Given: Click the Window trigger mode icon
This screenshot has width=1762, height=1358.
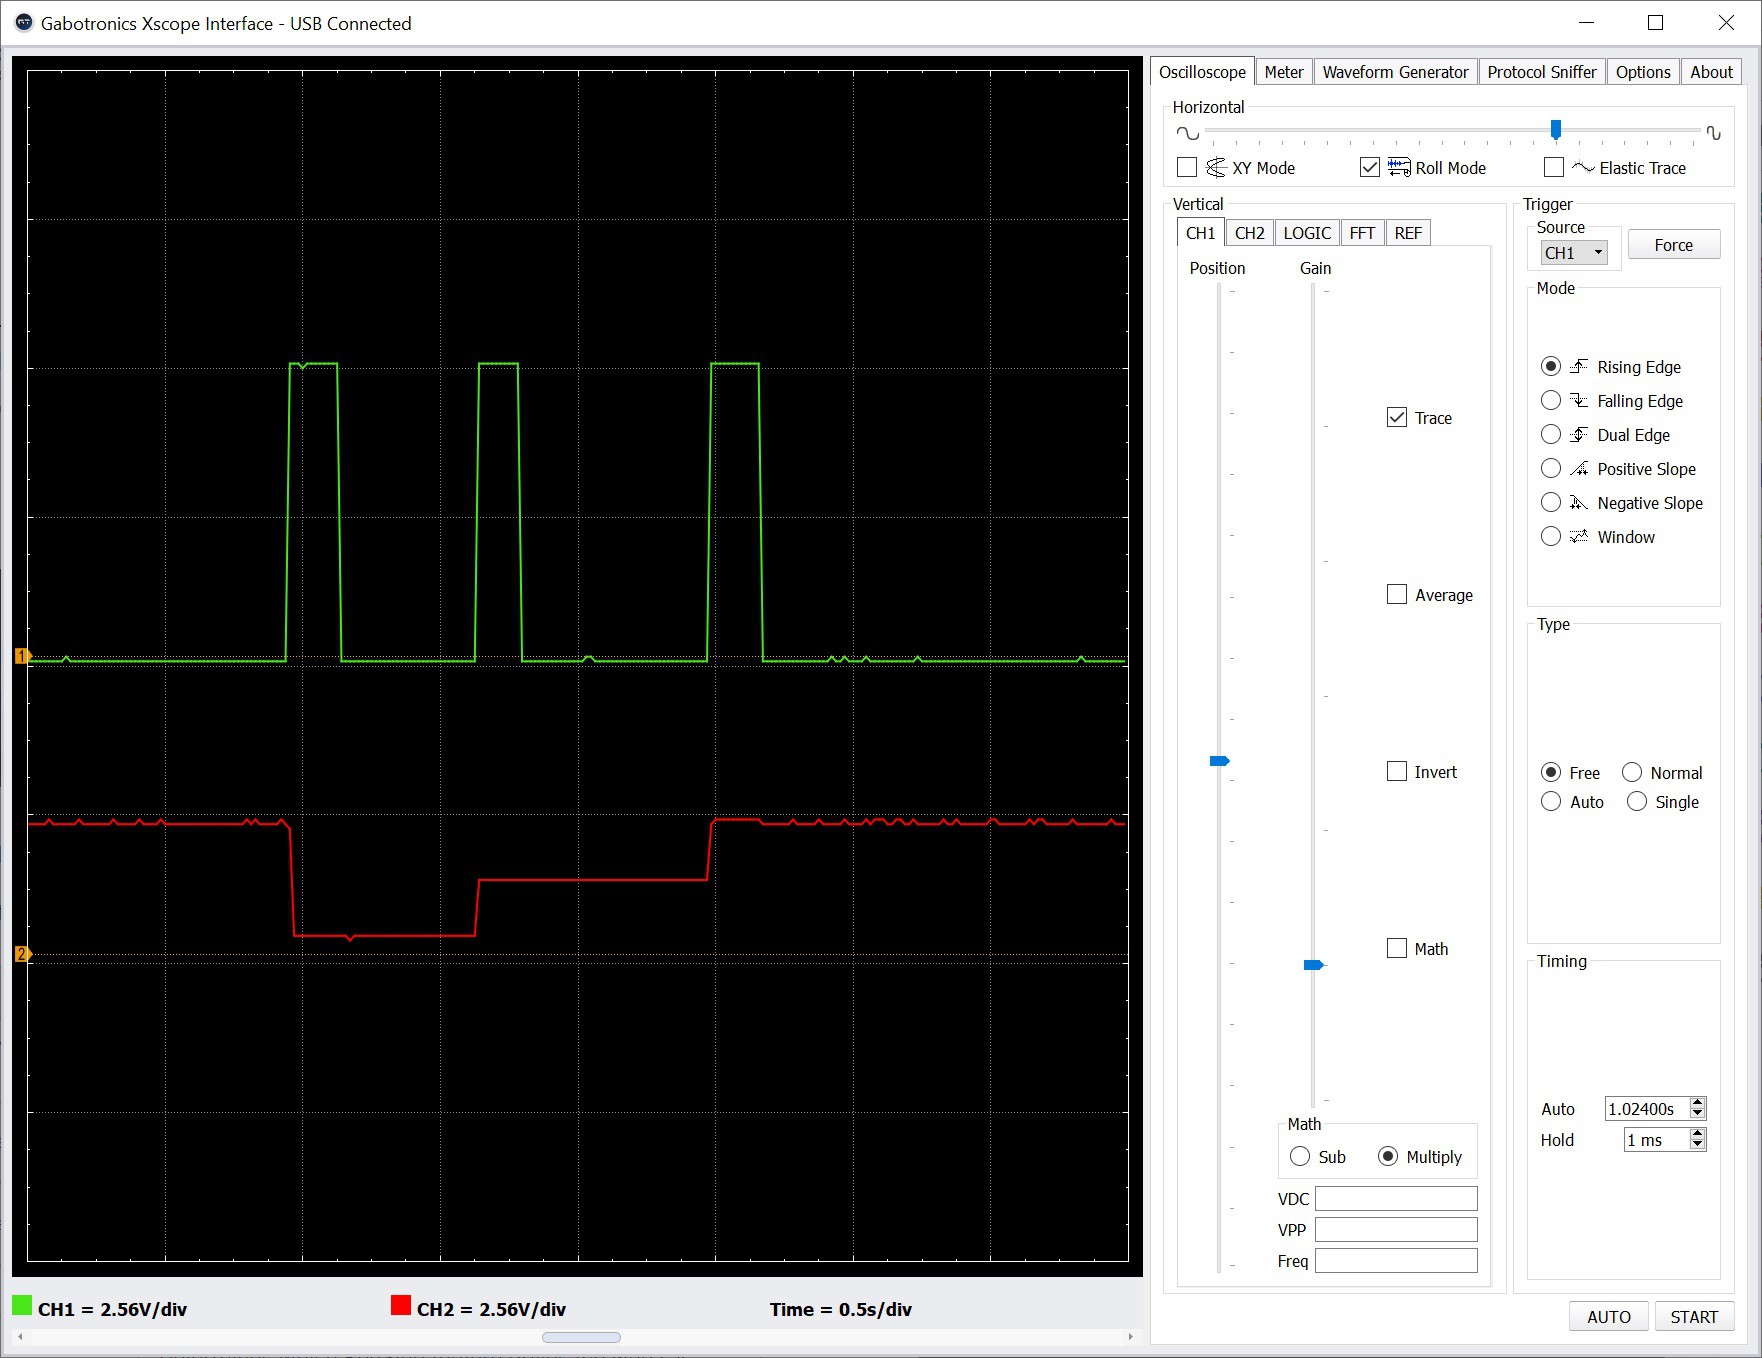Looking at the screenshot, I should 1579,537.
